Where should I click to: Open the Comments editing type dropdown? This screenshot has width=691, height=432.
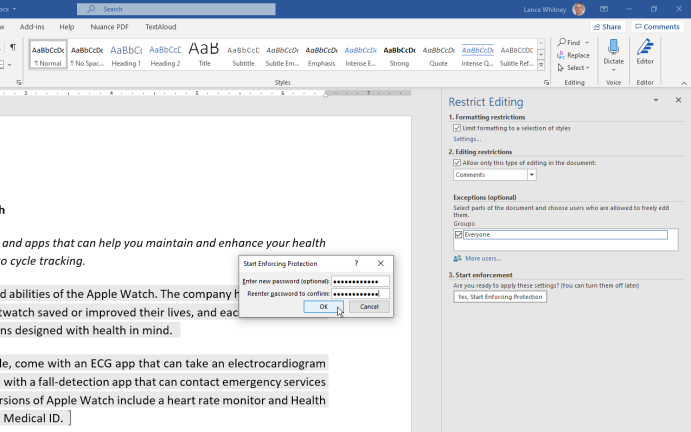point(531,175)
